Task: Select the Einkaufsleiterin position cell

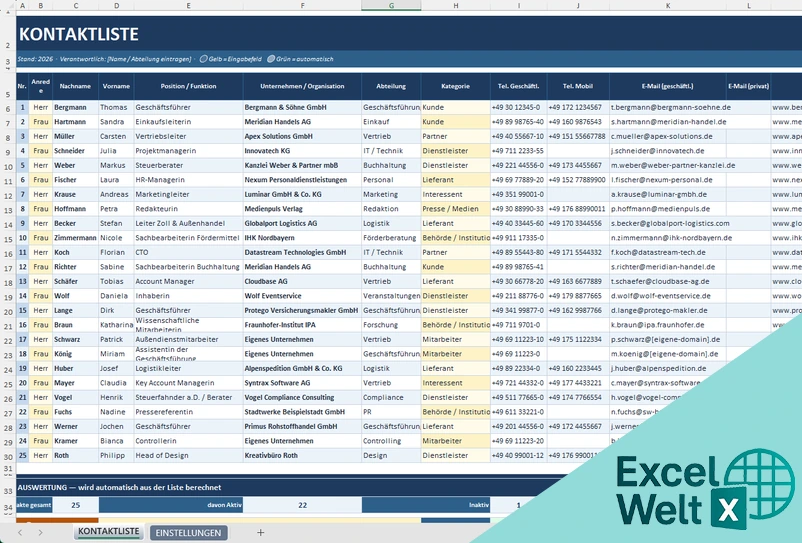Action: point(188,122)
